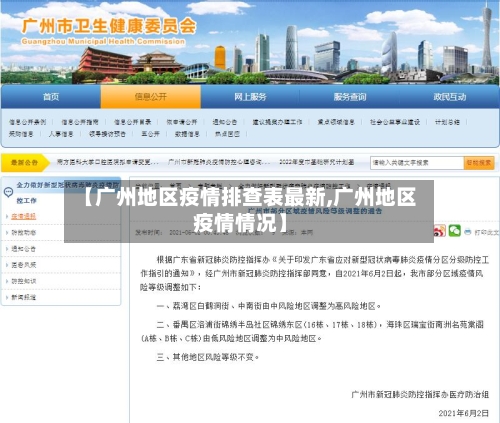Open 新闻报道 in the left sidebar
The height and width of the screenshot is (423, 500).
(23, 297)
